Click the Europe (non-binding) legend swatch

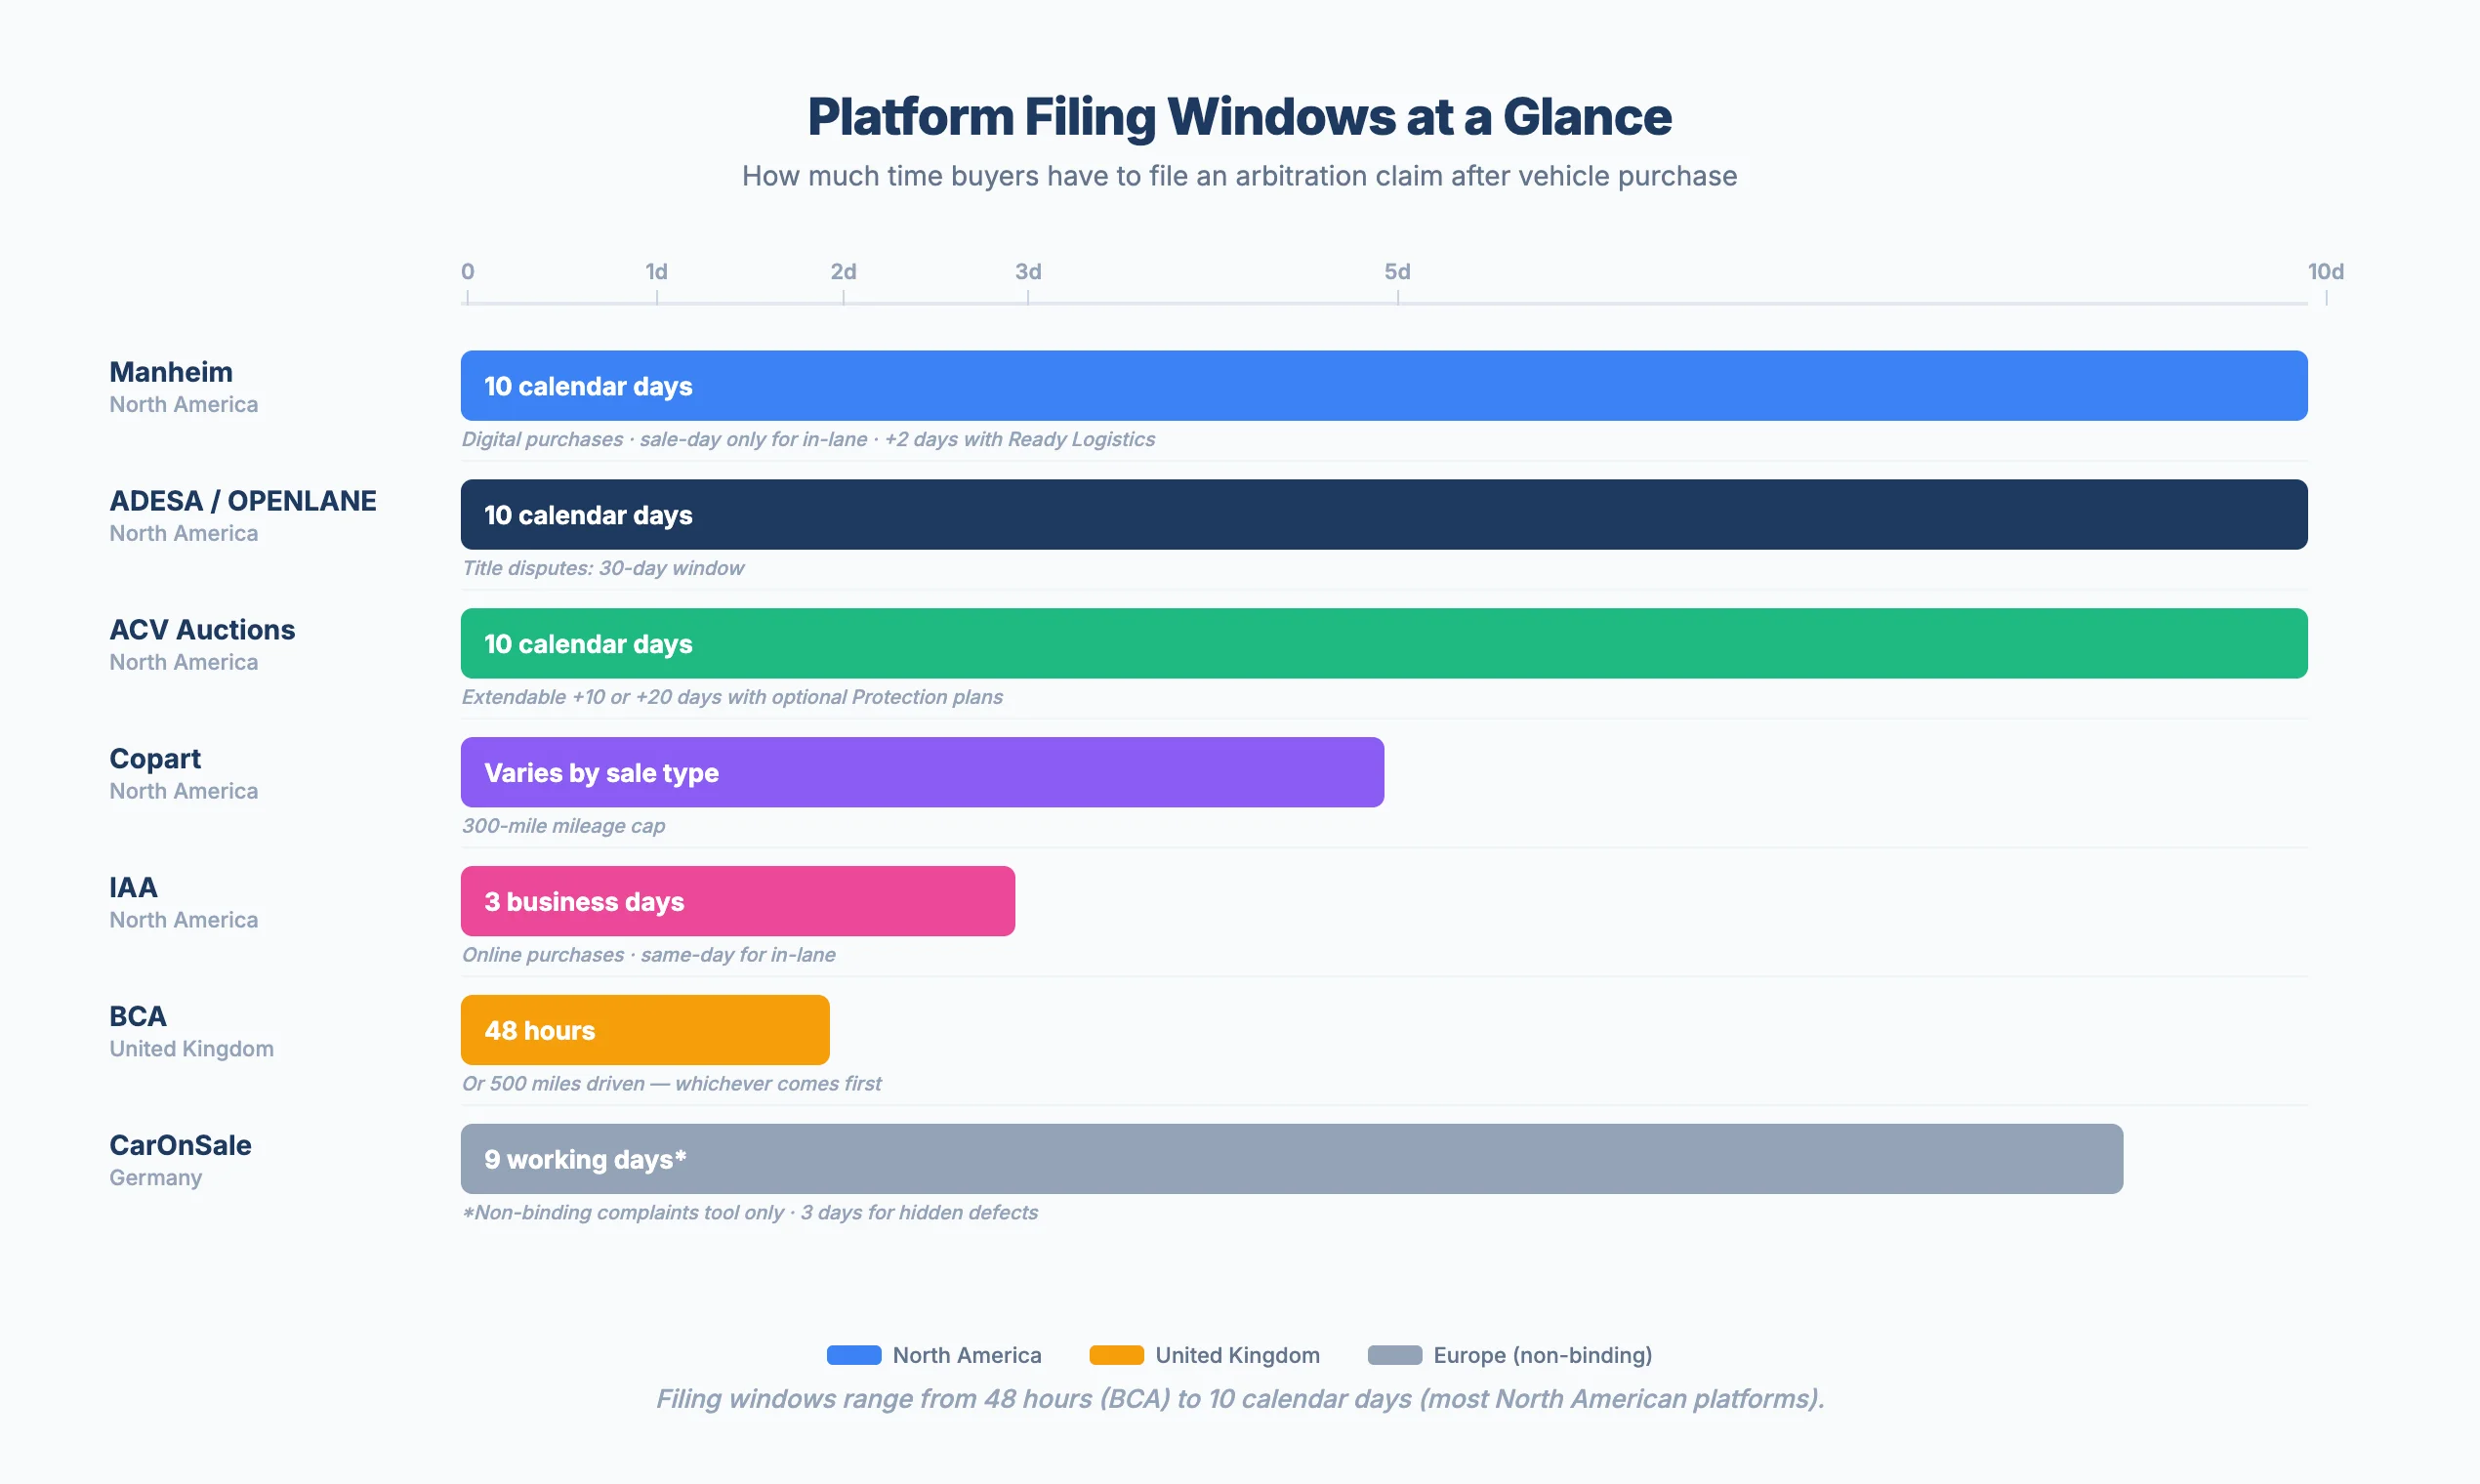point(1394,1355)
